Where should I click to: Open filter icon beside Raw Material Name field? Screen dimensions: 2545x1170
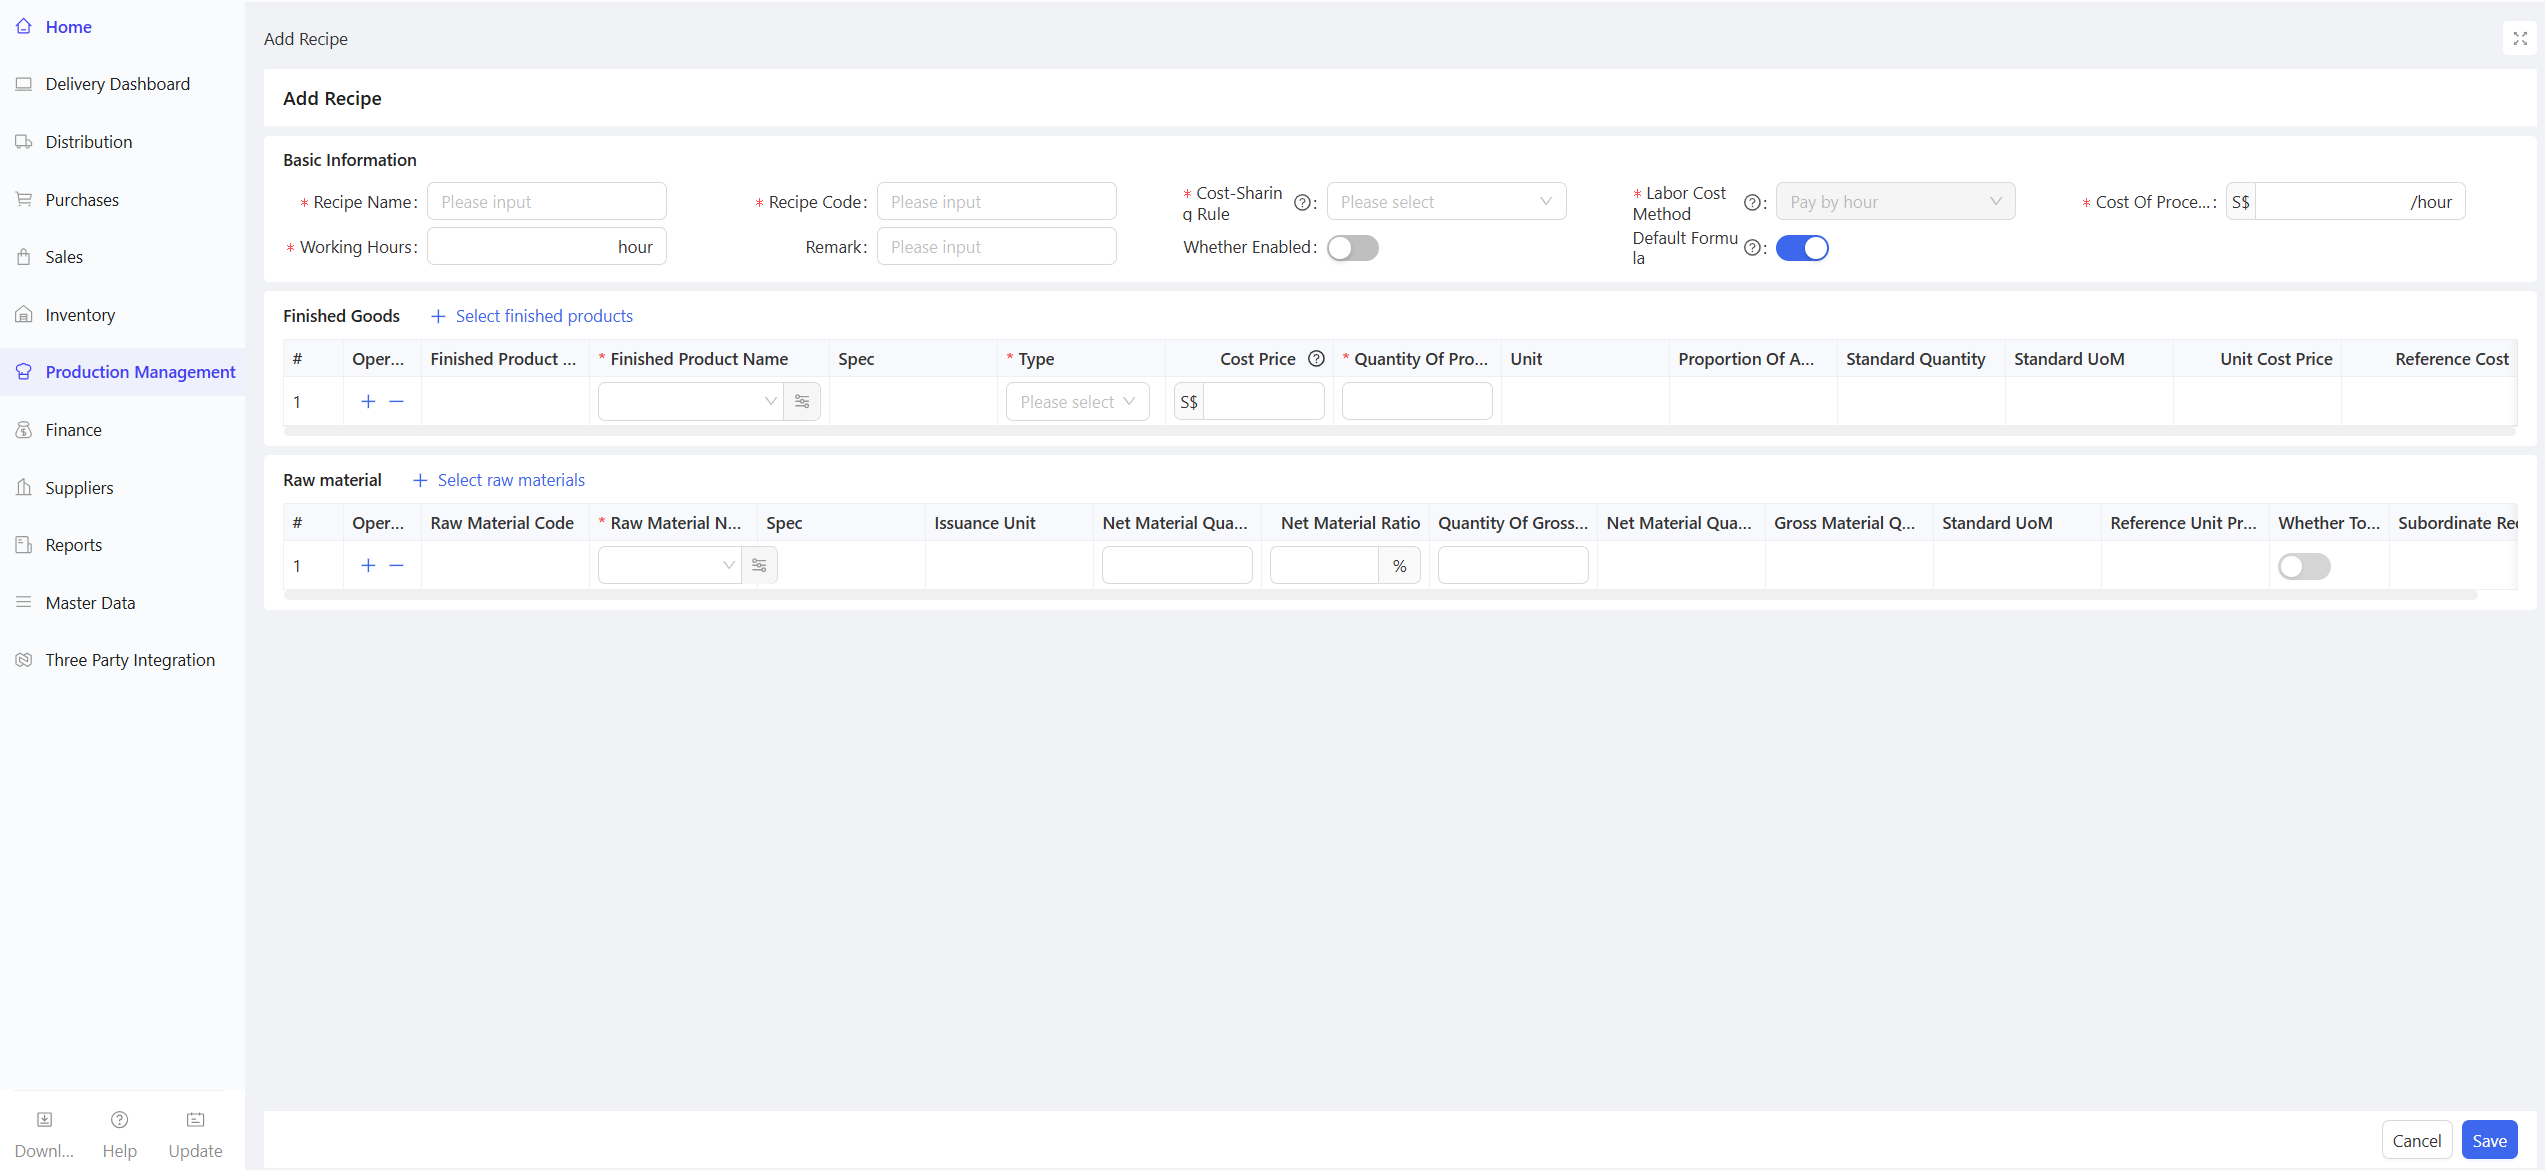pos(759,566)
